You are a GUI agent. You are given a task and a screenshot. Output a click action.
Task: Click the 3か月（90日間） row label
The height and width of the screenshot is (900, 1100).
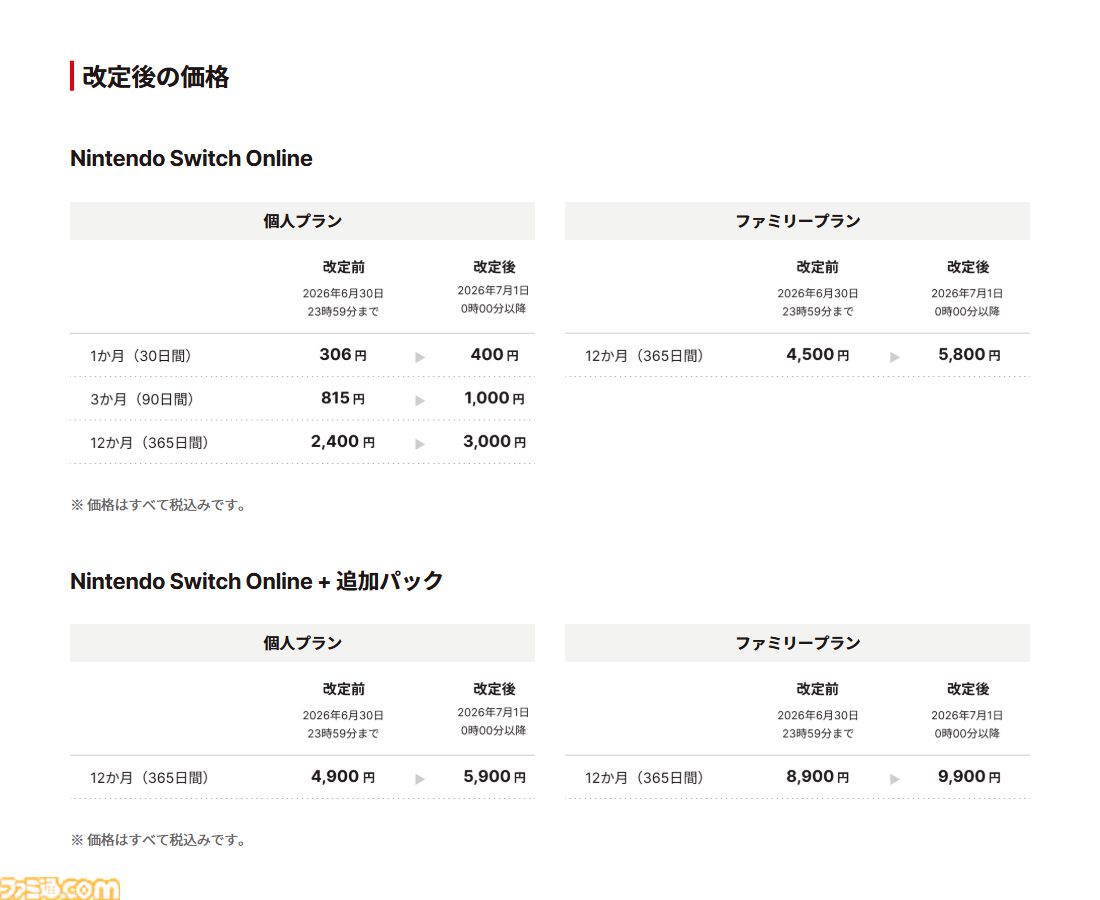click(x=142, y=400)
